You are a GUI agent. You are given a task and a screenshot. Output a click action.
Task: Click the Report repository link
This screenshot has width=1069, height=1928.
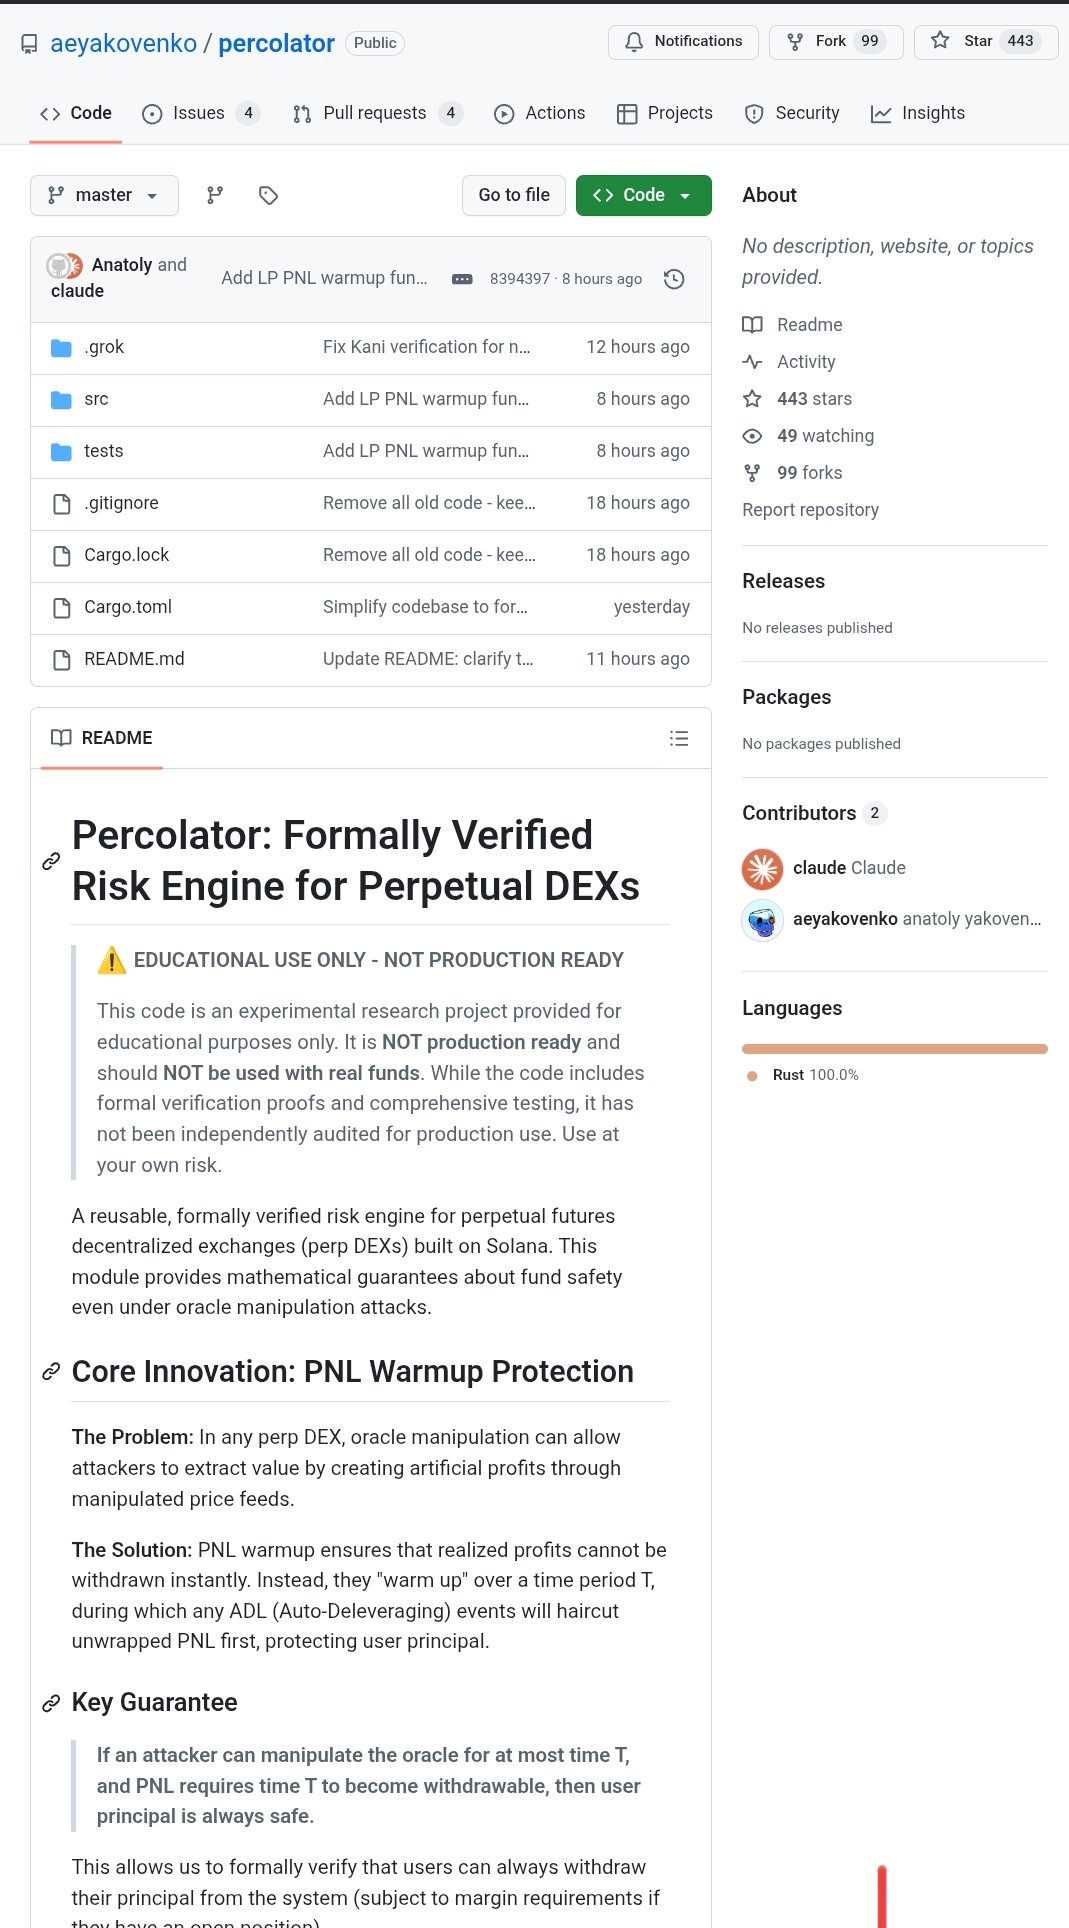point(810,510)
